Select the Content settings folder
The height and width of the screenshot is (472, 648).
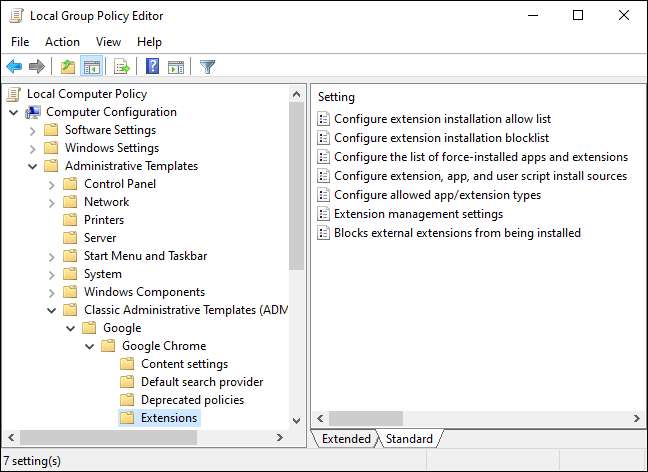coord(184,364)
